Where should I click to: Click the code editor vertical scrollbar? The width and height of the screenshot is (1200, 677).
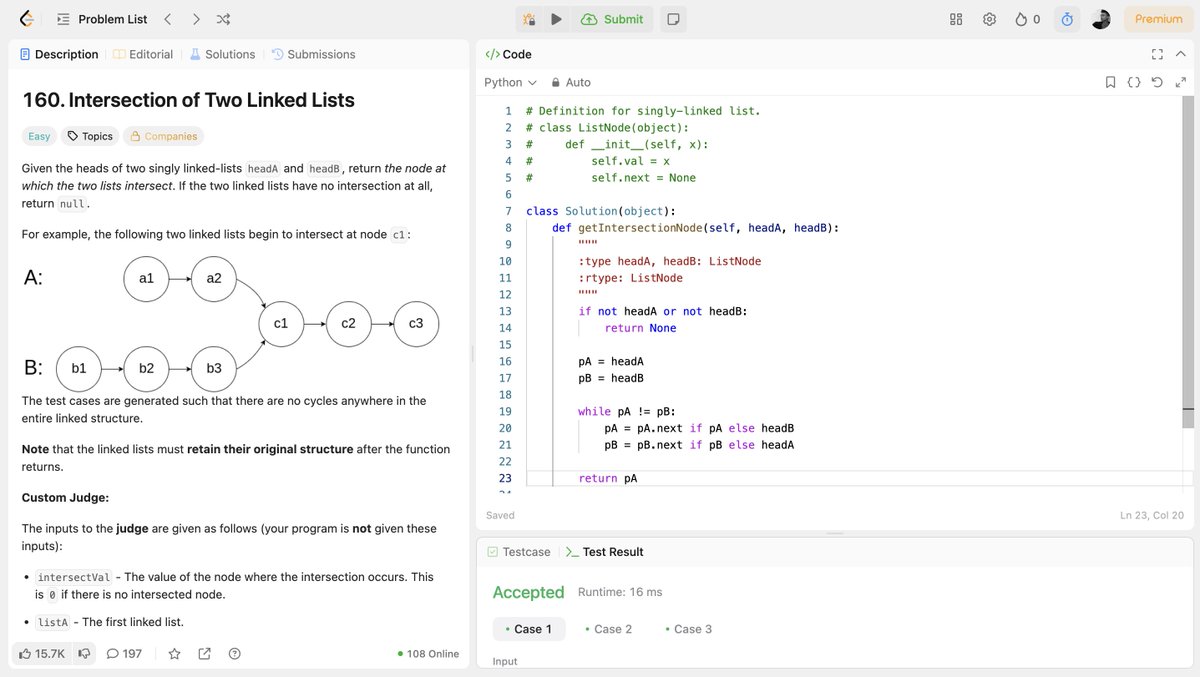[1187, 262]
